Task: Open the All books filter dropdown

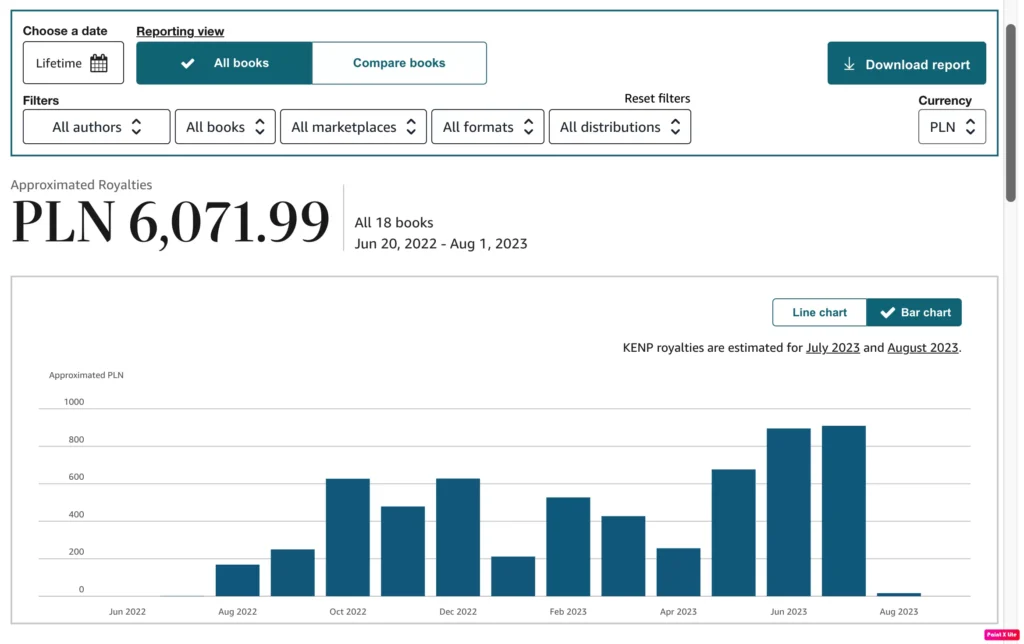Action: [225, 127]
